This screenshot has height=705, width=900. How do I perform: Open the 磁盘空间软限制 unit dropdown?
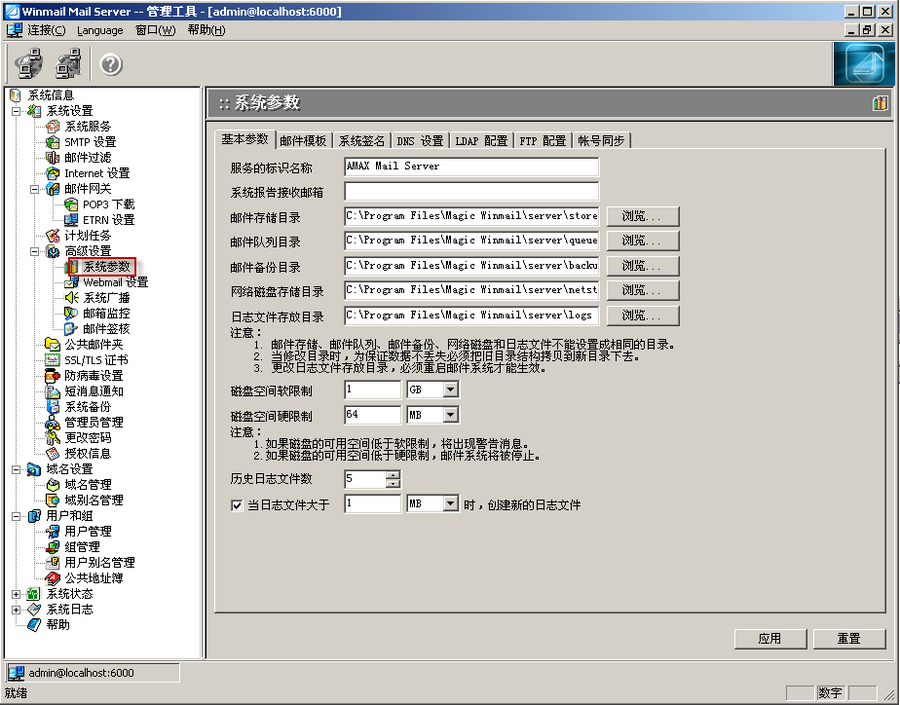tap(450, 390)
